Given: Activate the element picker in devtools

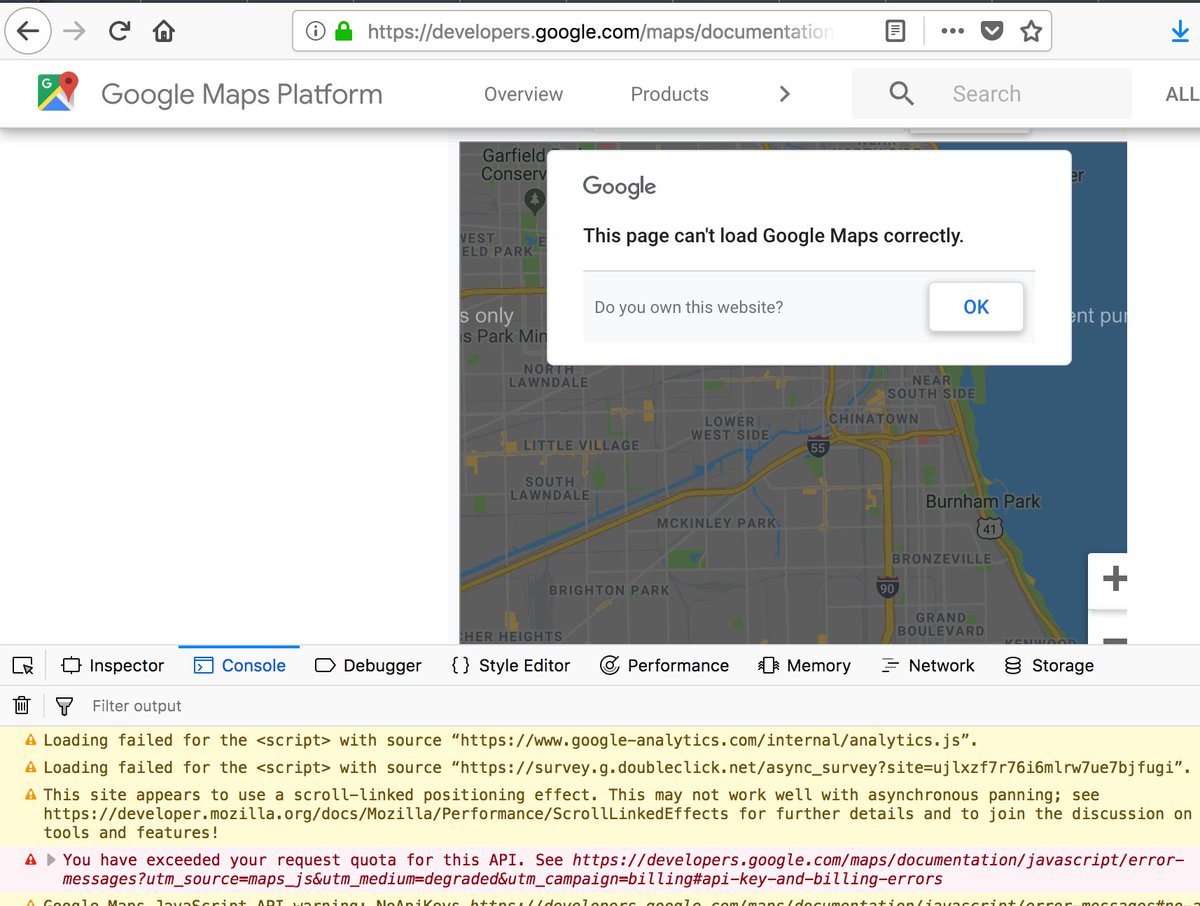Looking at the screenshot, I should [23, 666].
